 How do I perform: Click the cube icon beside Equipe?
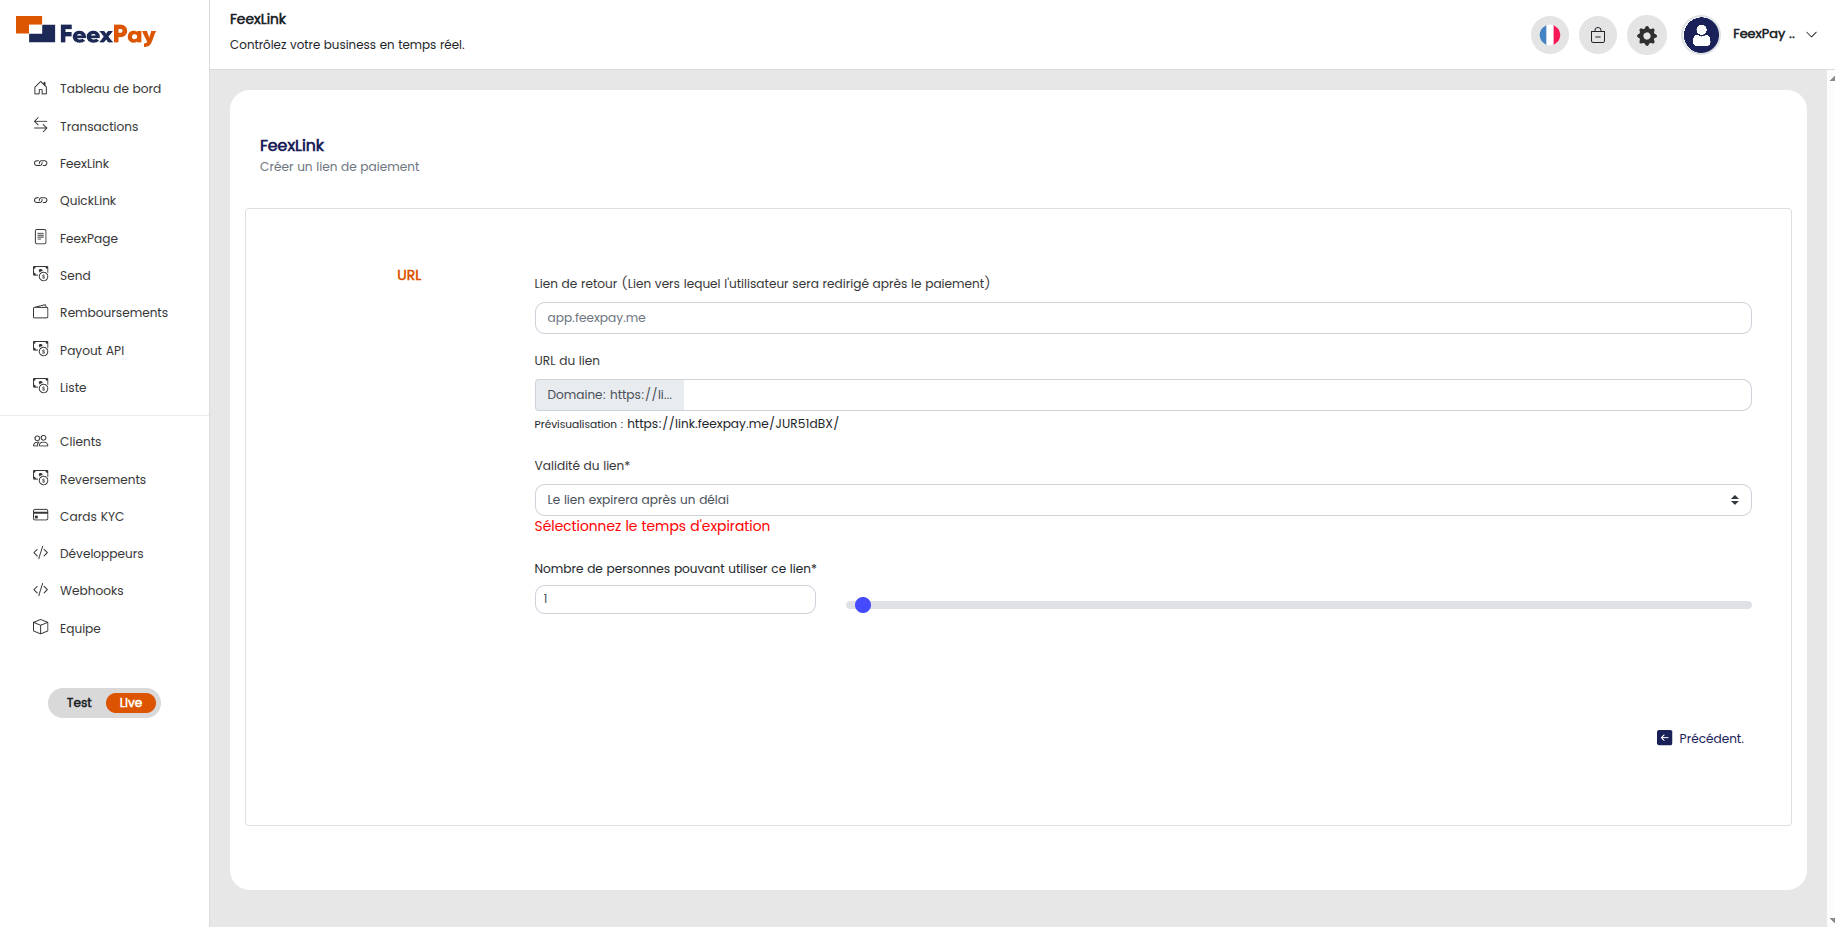(x=41, y=627)
